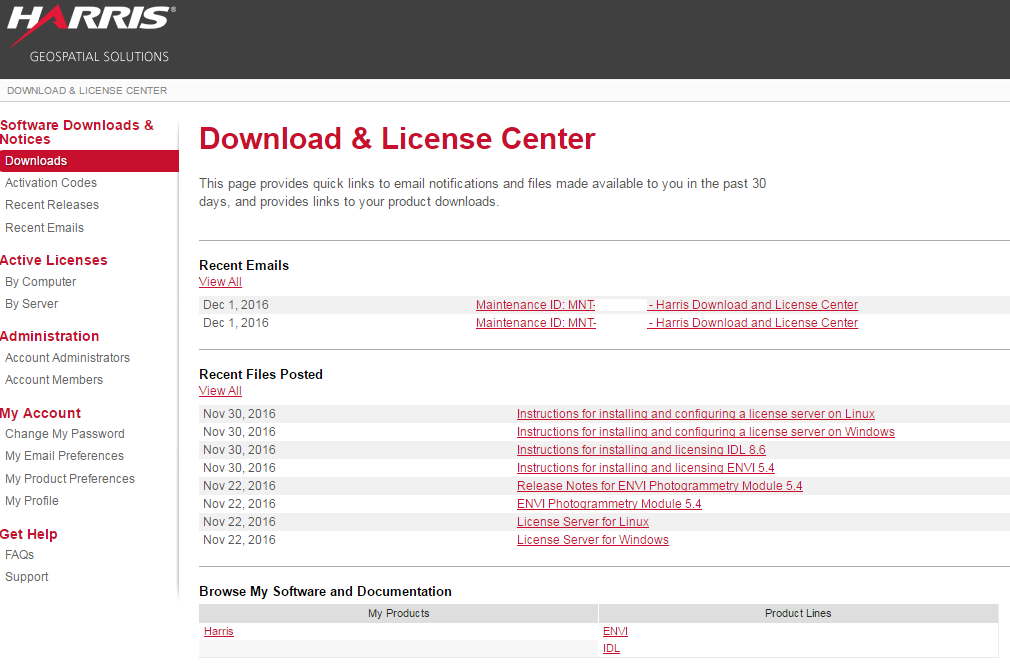Image resolution: width=1010 pixels, height=667 pixels.
Task: Click the Download & License Center breadcrumb
Action: pyautogui.click(x=87, y=91)
